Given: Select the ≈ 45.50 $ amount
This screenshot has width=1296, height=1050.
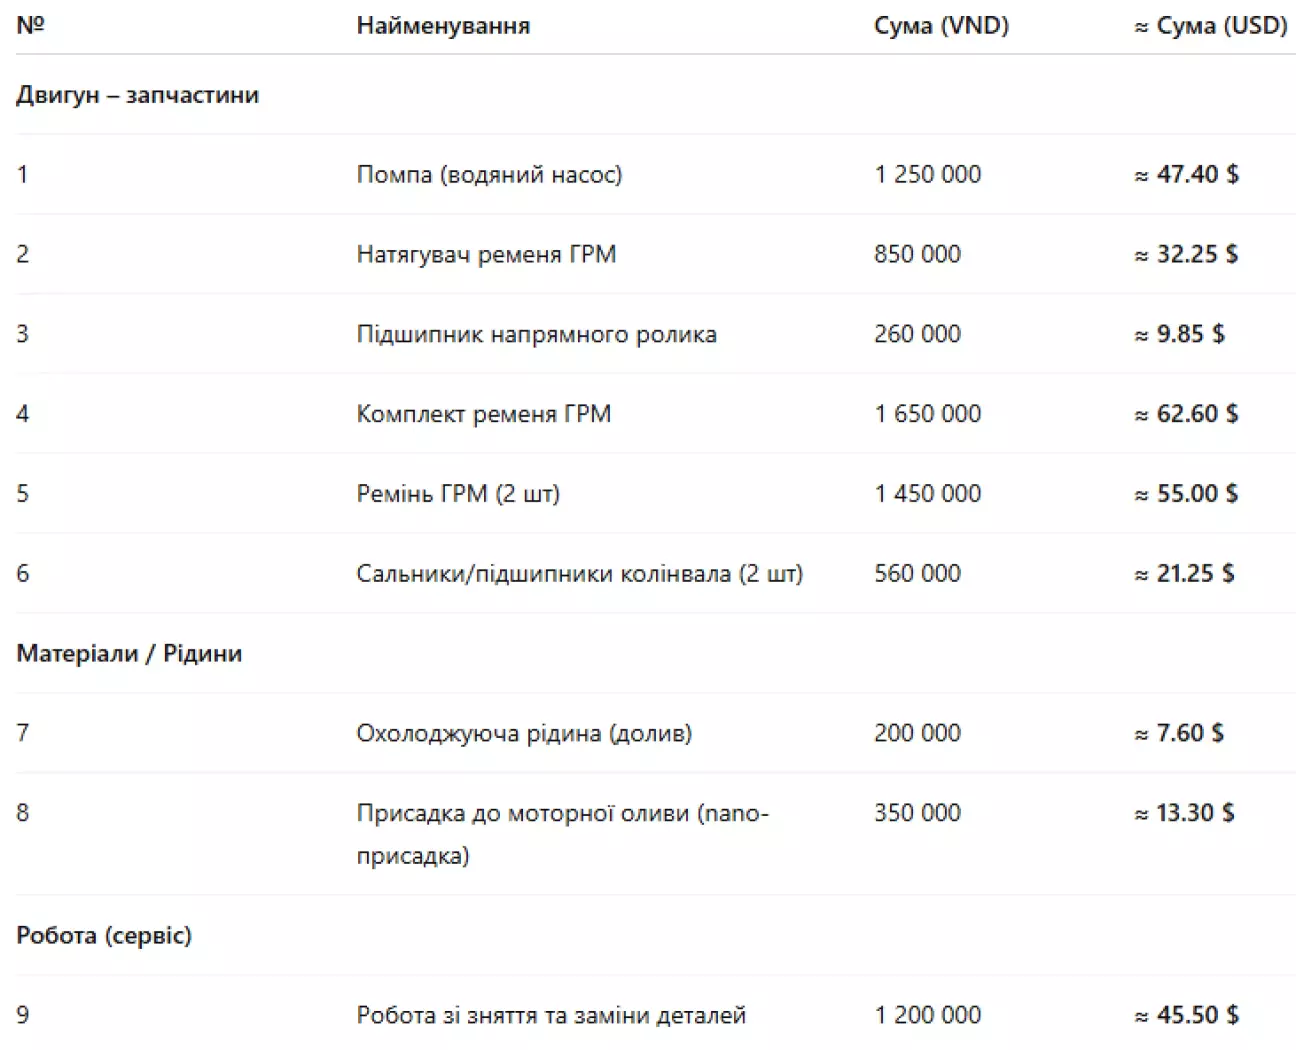Looking at the screenshot, I should click(x=1186, y=1016).
